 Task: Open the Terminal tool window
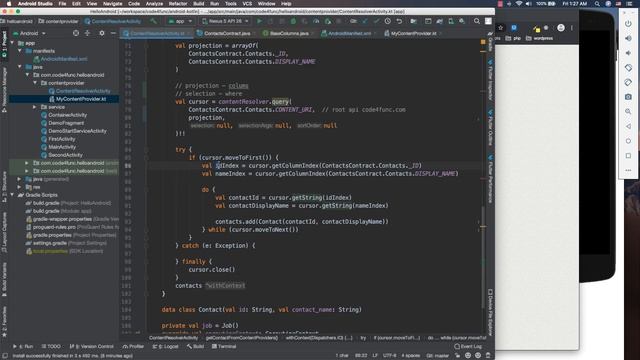[224, 347]
